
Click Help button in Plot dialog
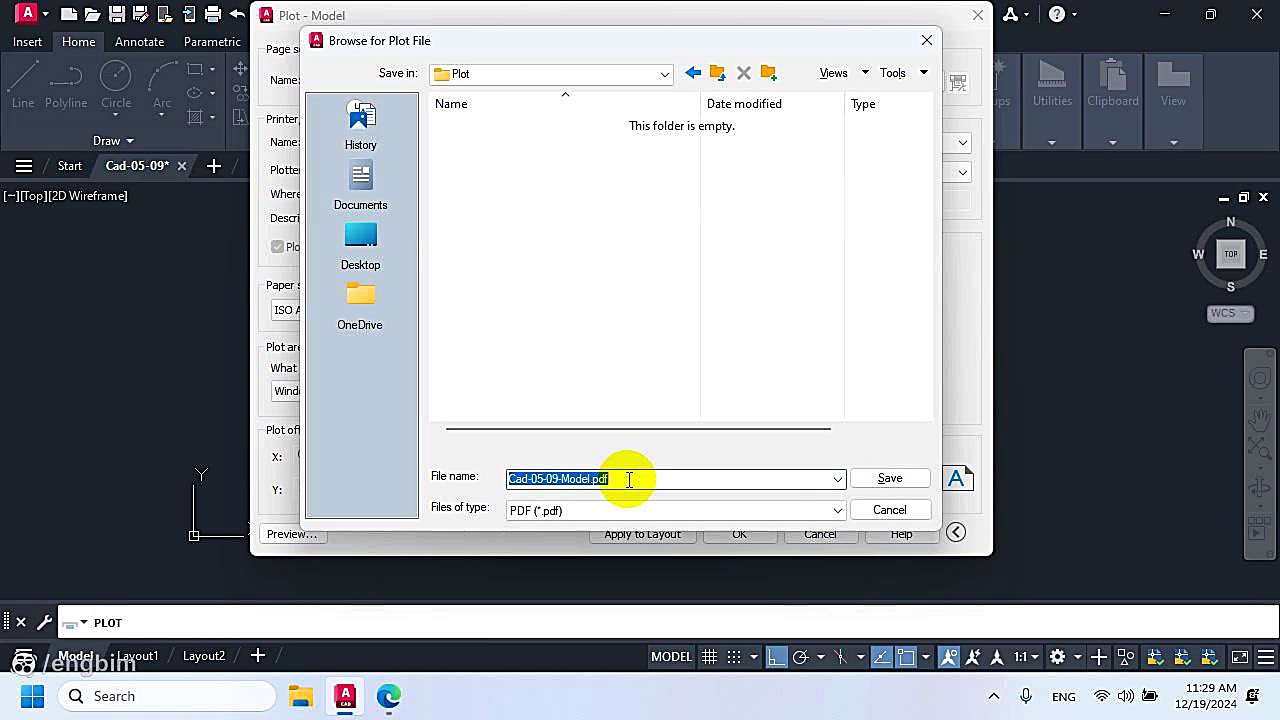click(x=901, y=535)
